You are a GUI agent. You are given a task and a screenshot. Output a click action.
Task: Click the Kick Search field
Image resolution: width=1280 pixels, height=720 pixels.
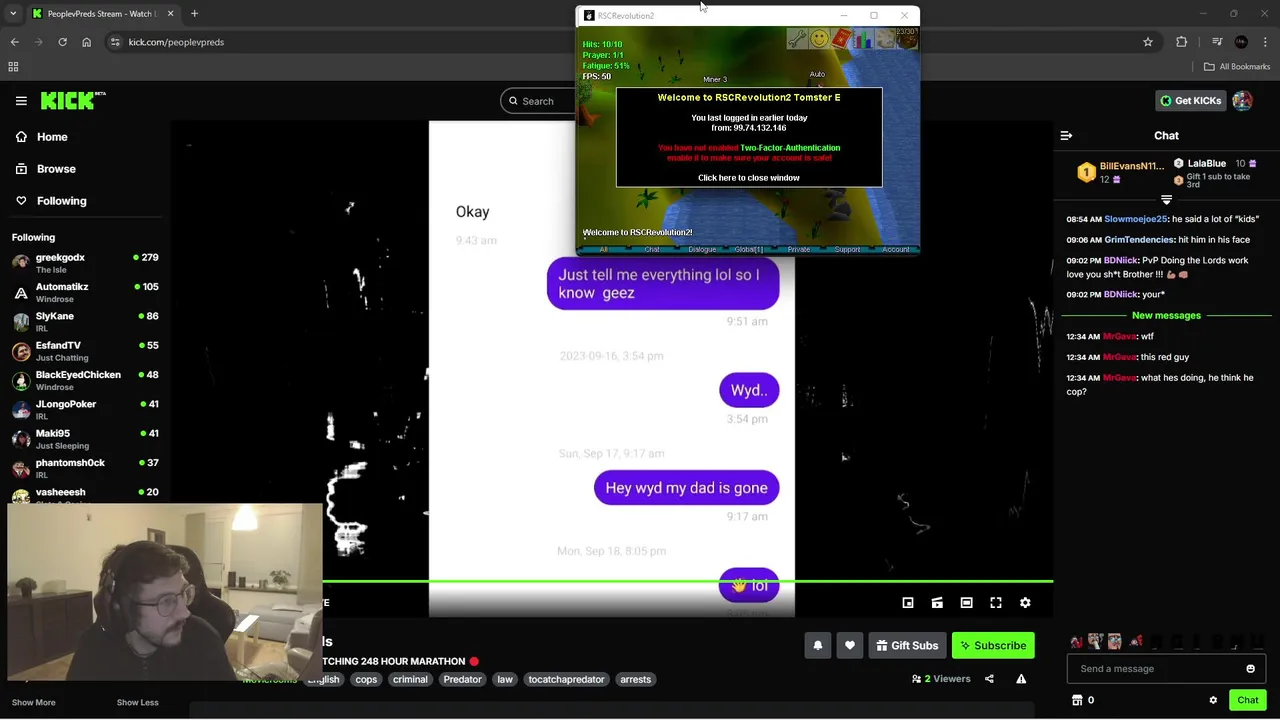pyautogui.click(x=540, y=100)
